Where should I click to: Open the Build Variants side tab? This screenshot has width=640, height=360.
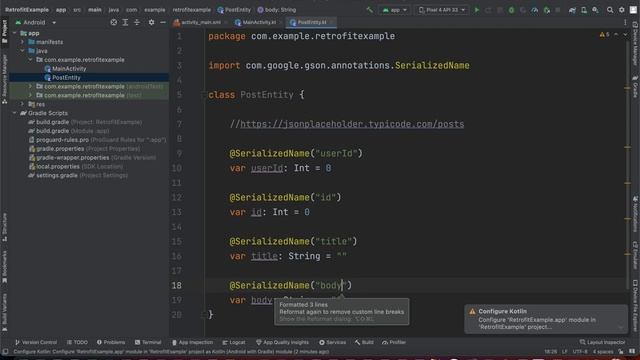4,312
